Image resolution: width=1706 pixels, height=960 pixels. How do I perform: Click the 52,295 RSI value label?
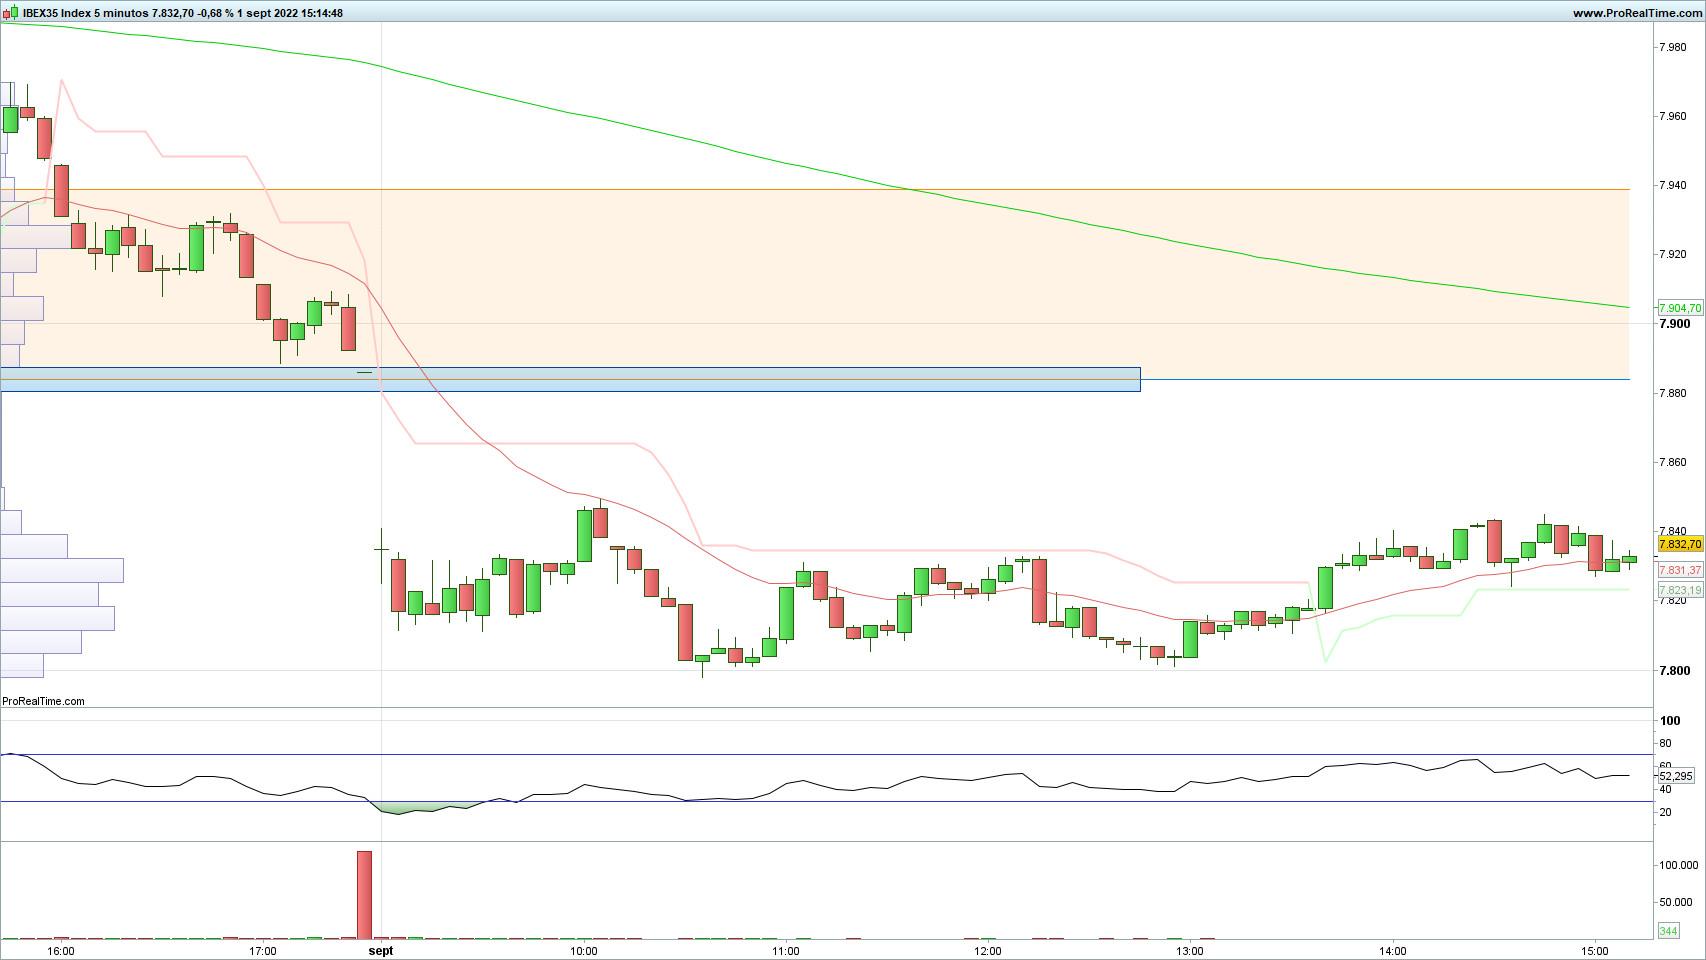(1675, 776)
